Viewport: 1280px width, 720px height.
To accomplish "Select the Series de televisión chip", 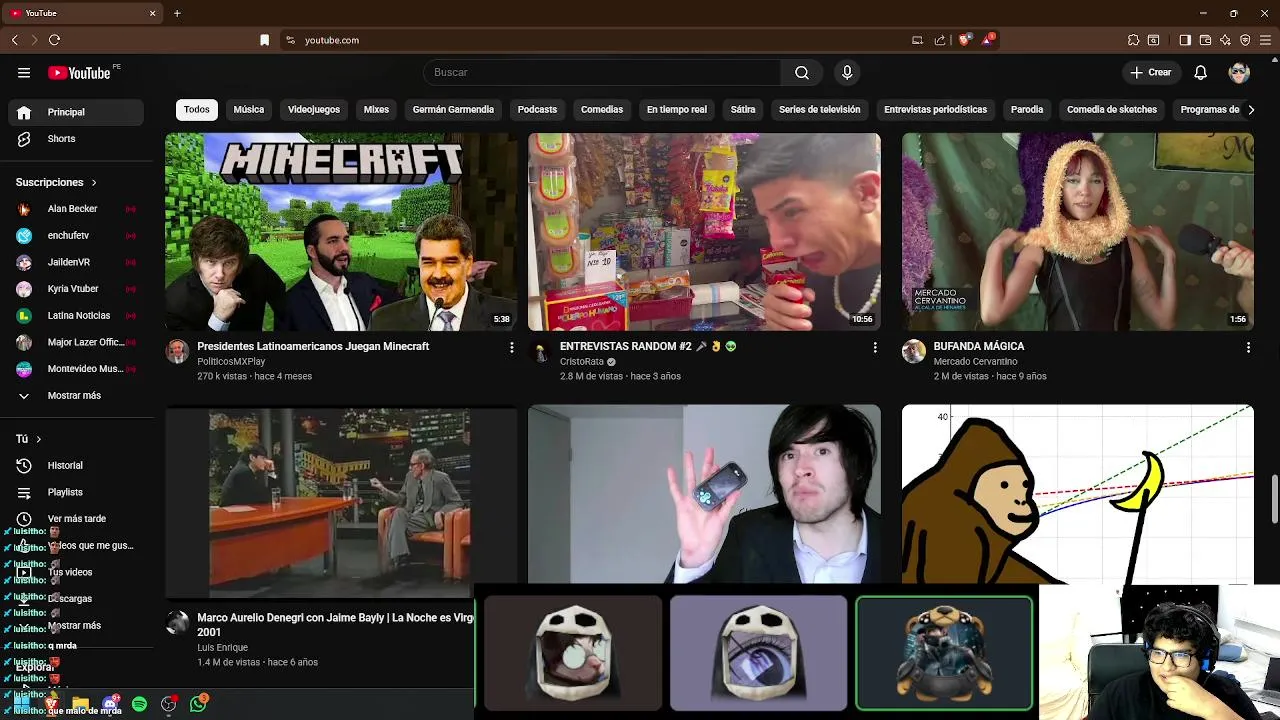I will tap(820, 110).
